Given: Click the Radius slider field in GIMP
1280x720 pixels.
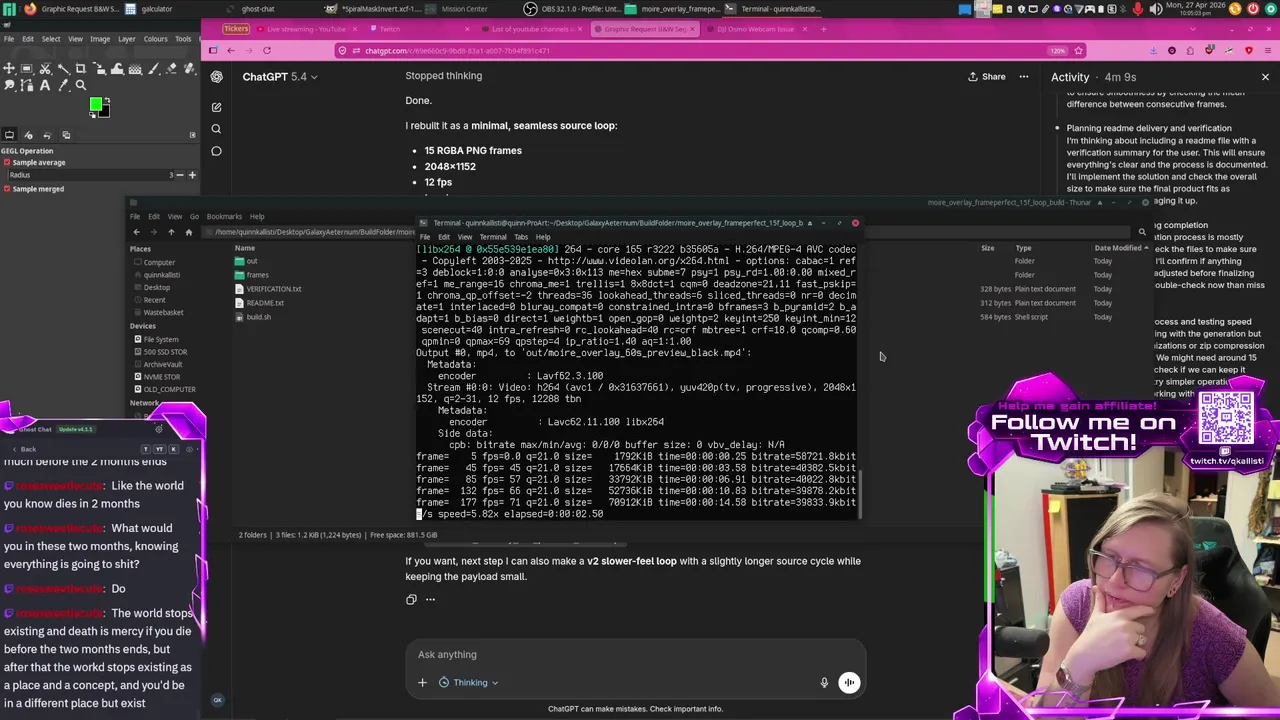Looking at the screenshot, I should [x=90, y=175].
